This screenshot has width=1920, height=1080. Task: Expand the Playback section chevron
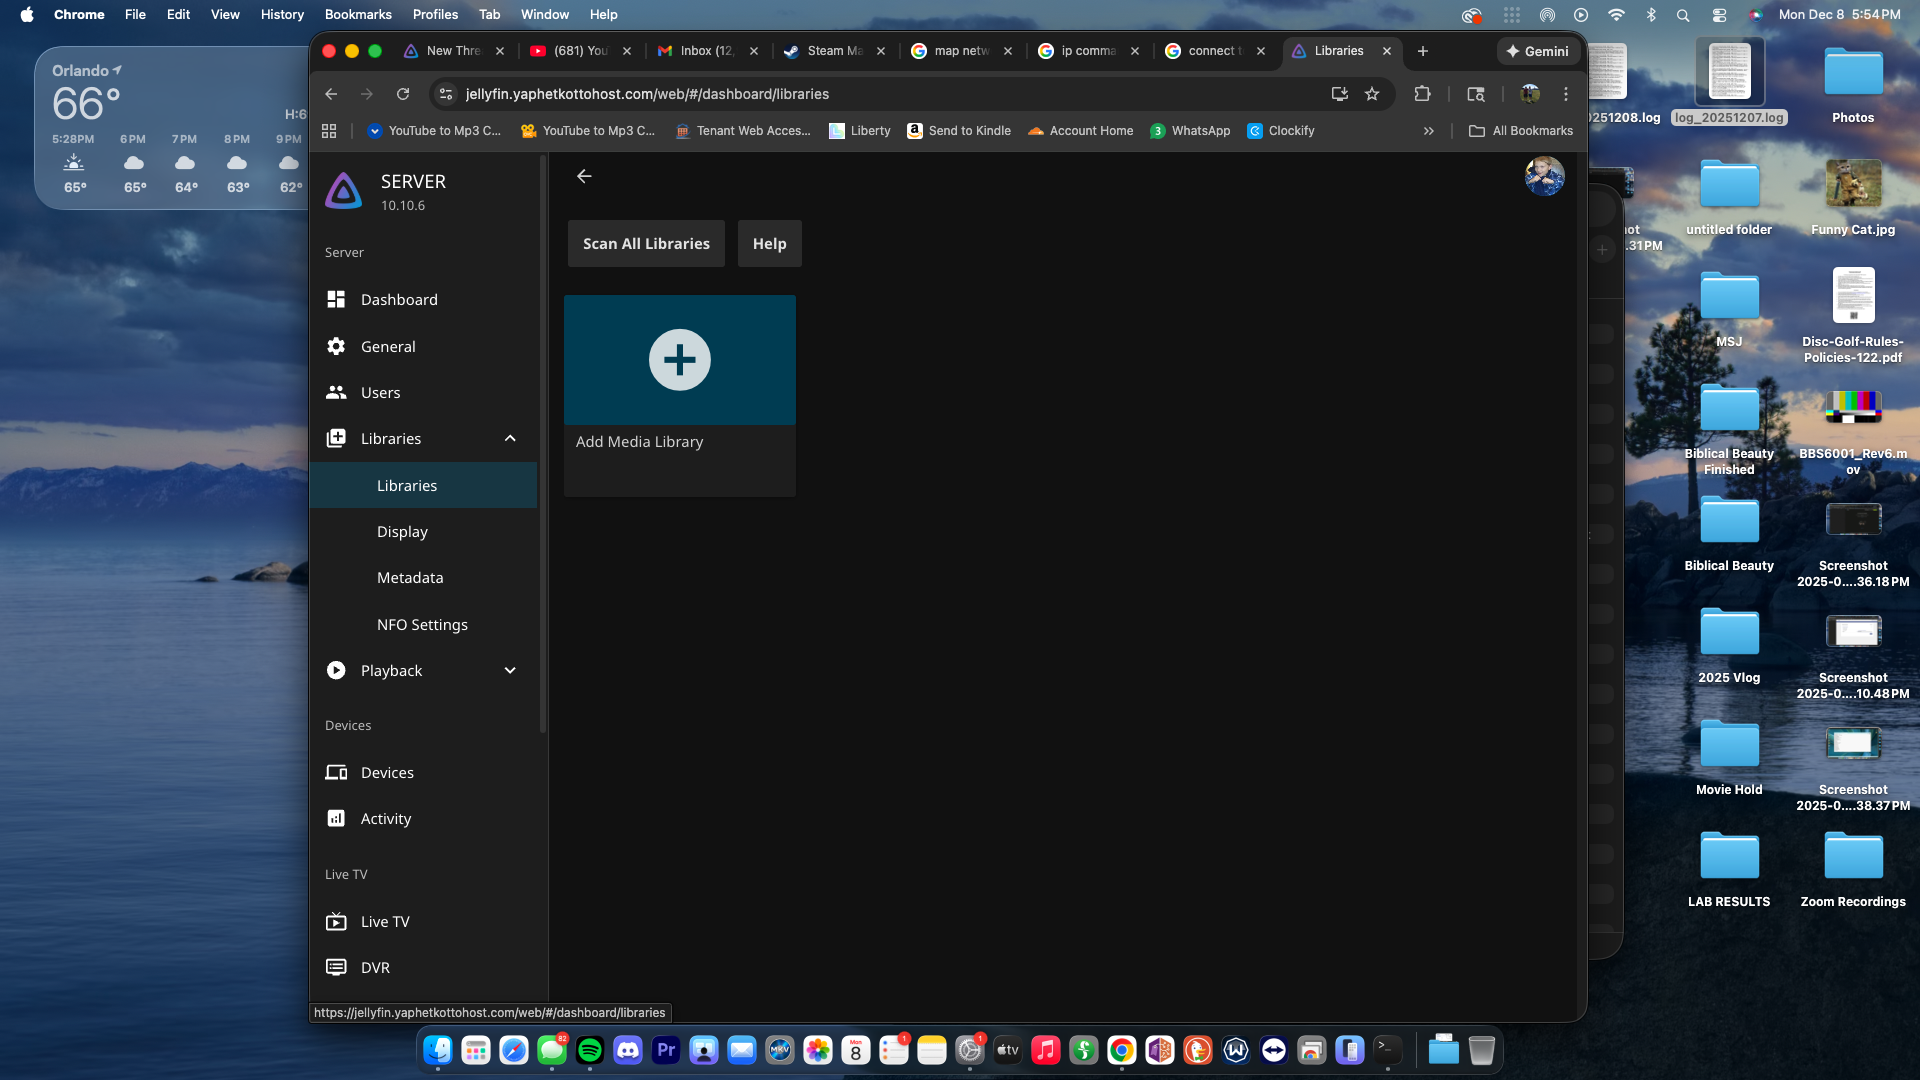click(510, 670)
